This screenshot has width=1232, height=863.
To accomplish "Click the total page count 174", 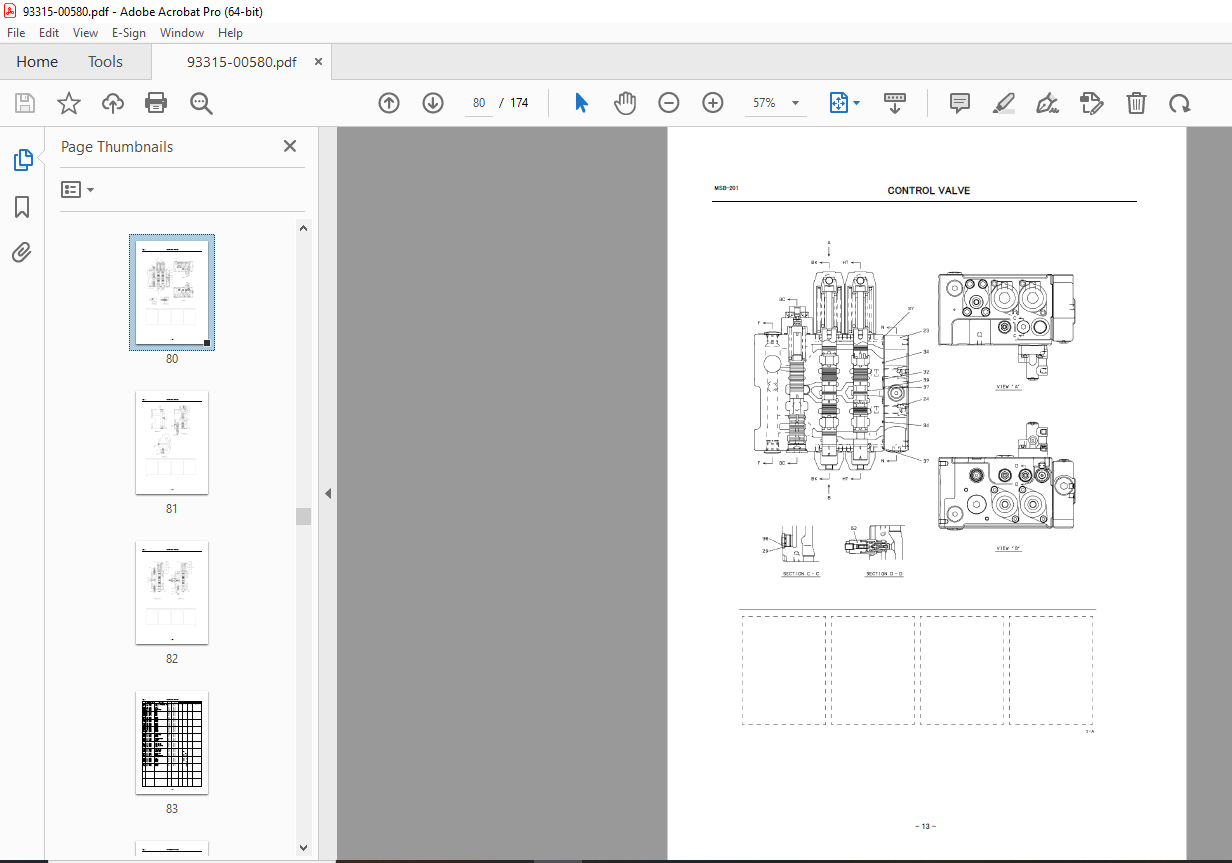I will [x=519, y=103].
